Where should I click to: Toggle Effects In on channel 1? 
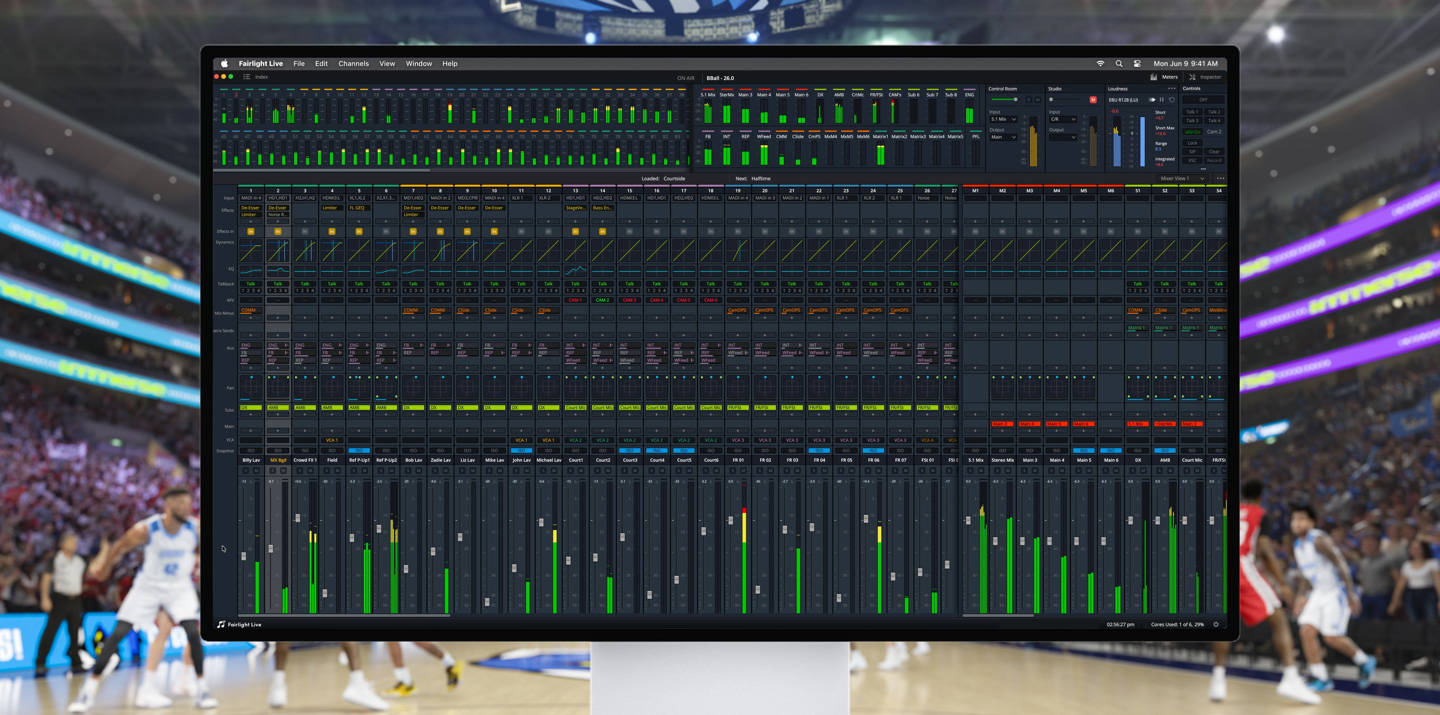pyautogui.click(x=251, y=232)
